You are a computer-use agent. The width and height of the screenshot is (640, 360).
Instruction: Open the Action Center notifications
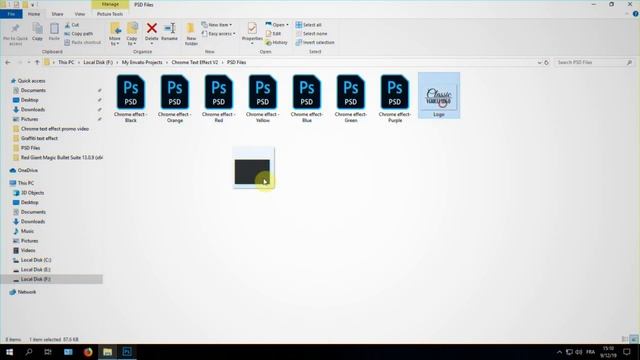point(627,352)
